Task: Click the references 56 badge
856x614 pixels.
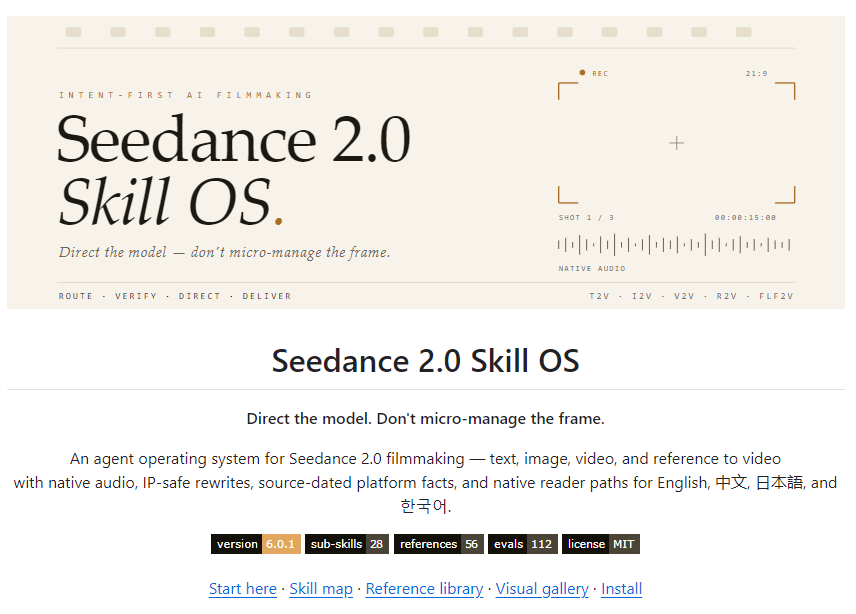Action: point(439,544)
